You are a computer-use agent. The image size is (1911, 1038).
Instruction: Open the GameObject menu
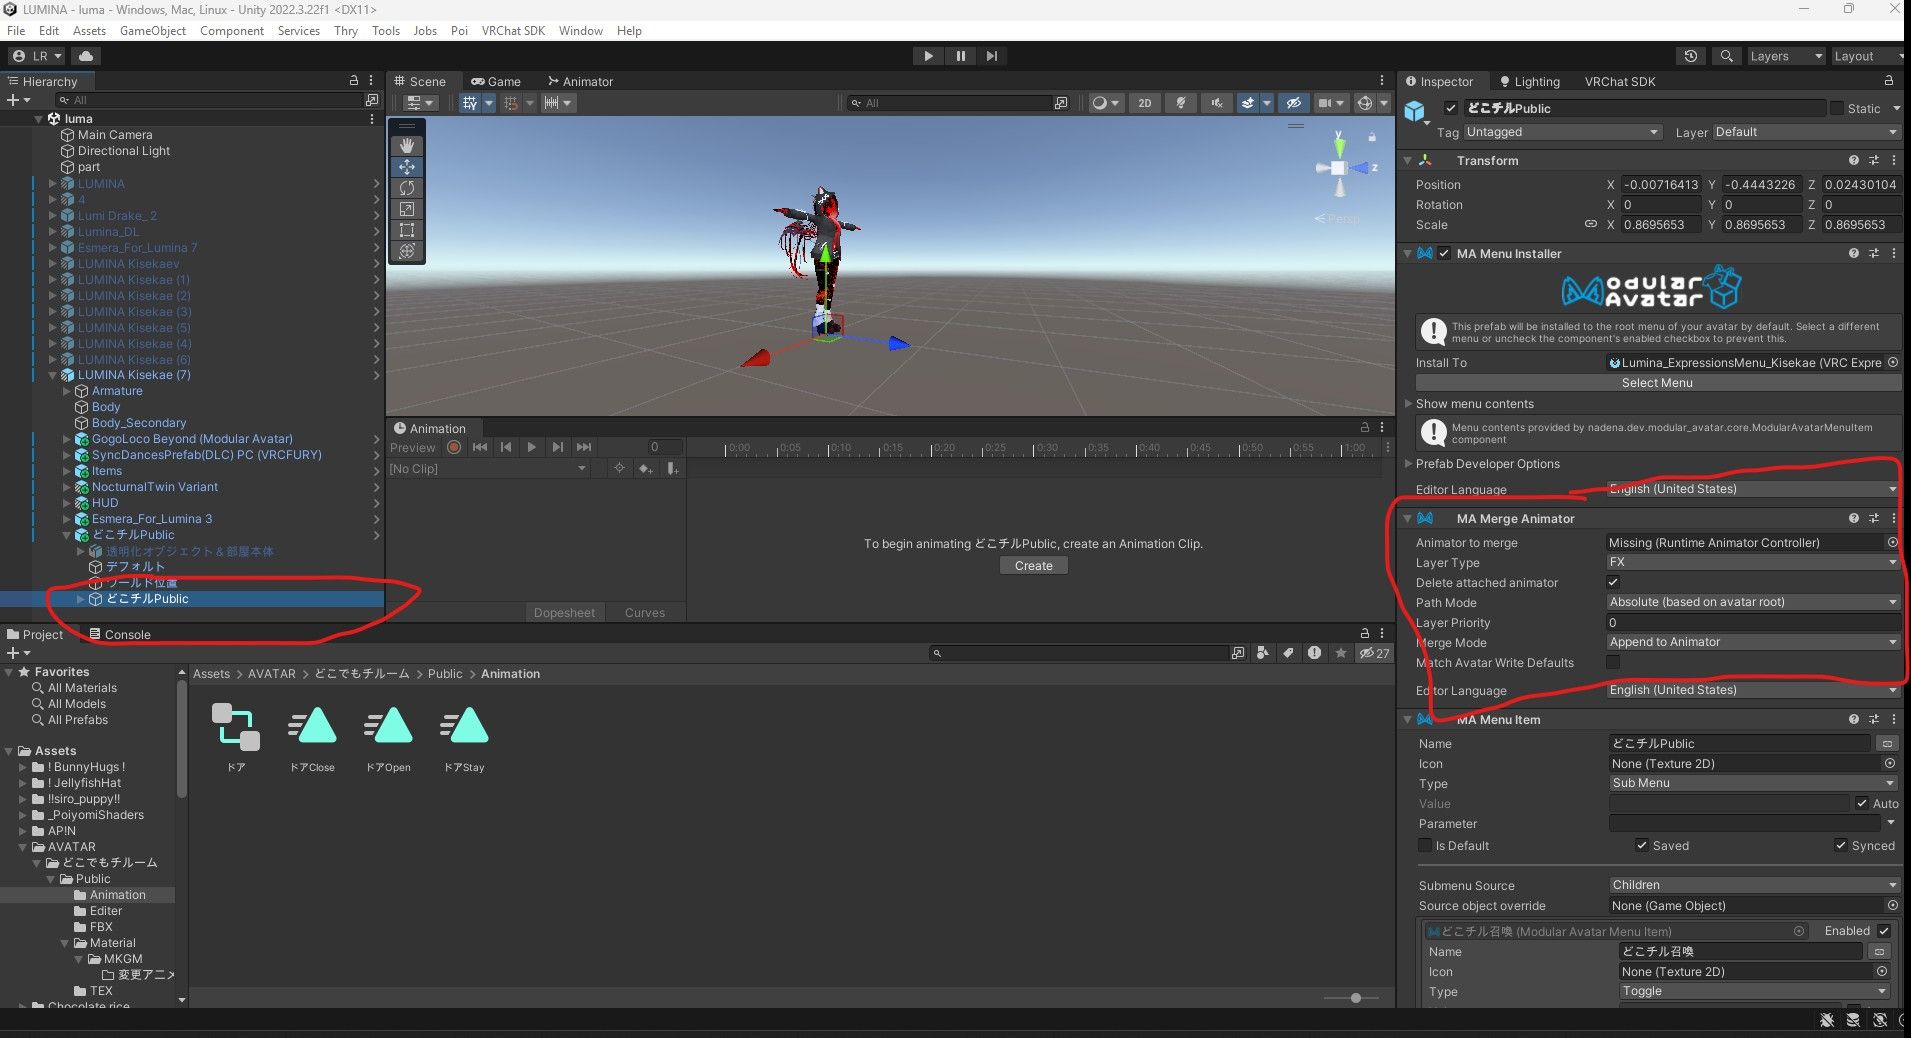[x=153, y=31]
